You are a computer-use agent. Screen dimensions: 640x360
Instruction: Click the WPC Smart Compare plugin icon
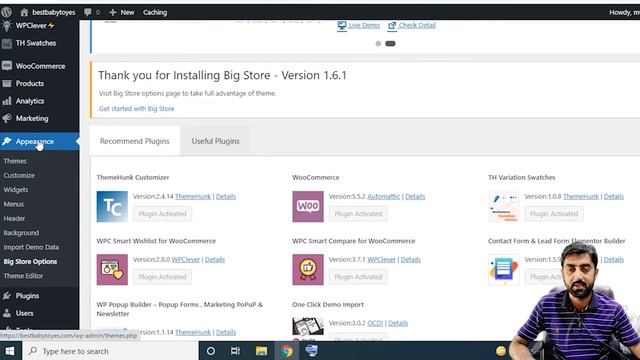[x=308, y=269]
